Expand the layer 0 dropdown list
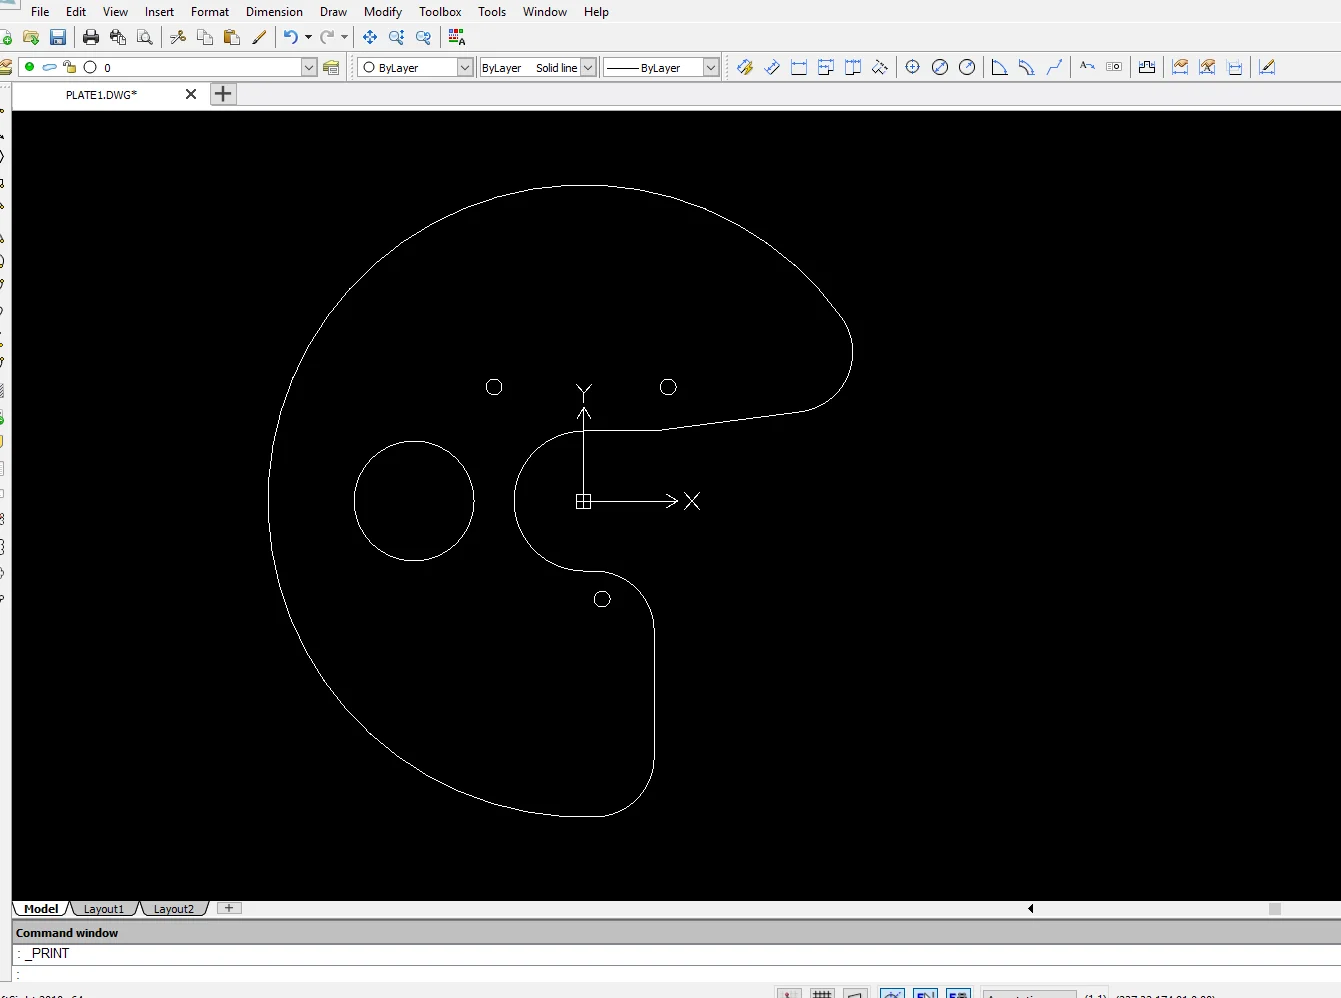 point(309,67)
